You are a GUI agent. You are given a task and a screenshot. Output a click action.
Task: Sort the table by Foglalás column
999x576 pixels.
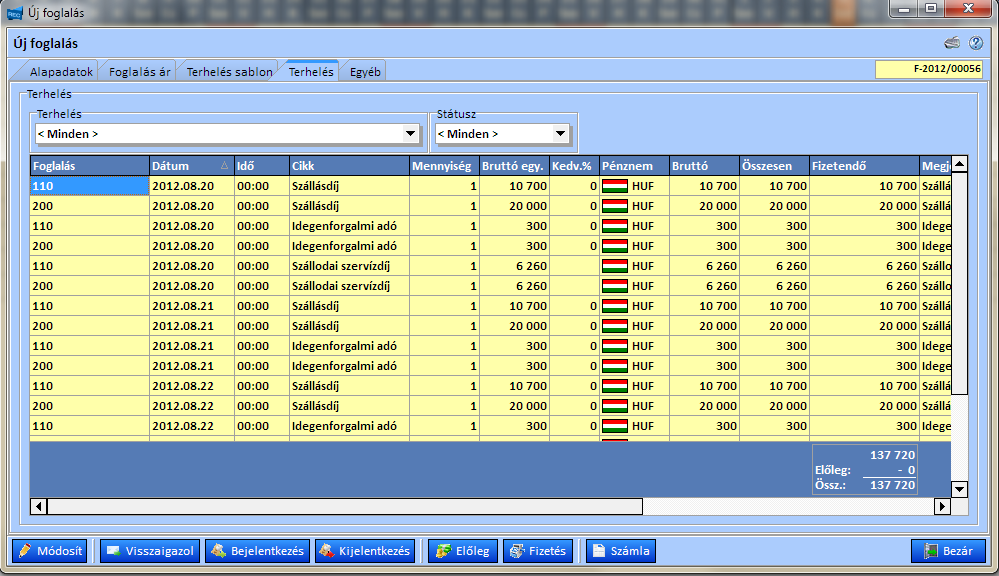click(90, 166)
